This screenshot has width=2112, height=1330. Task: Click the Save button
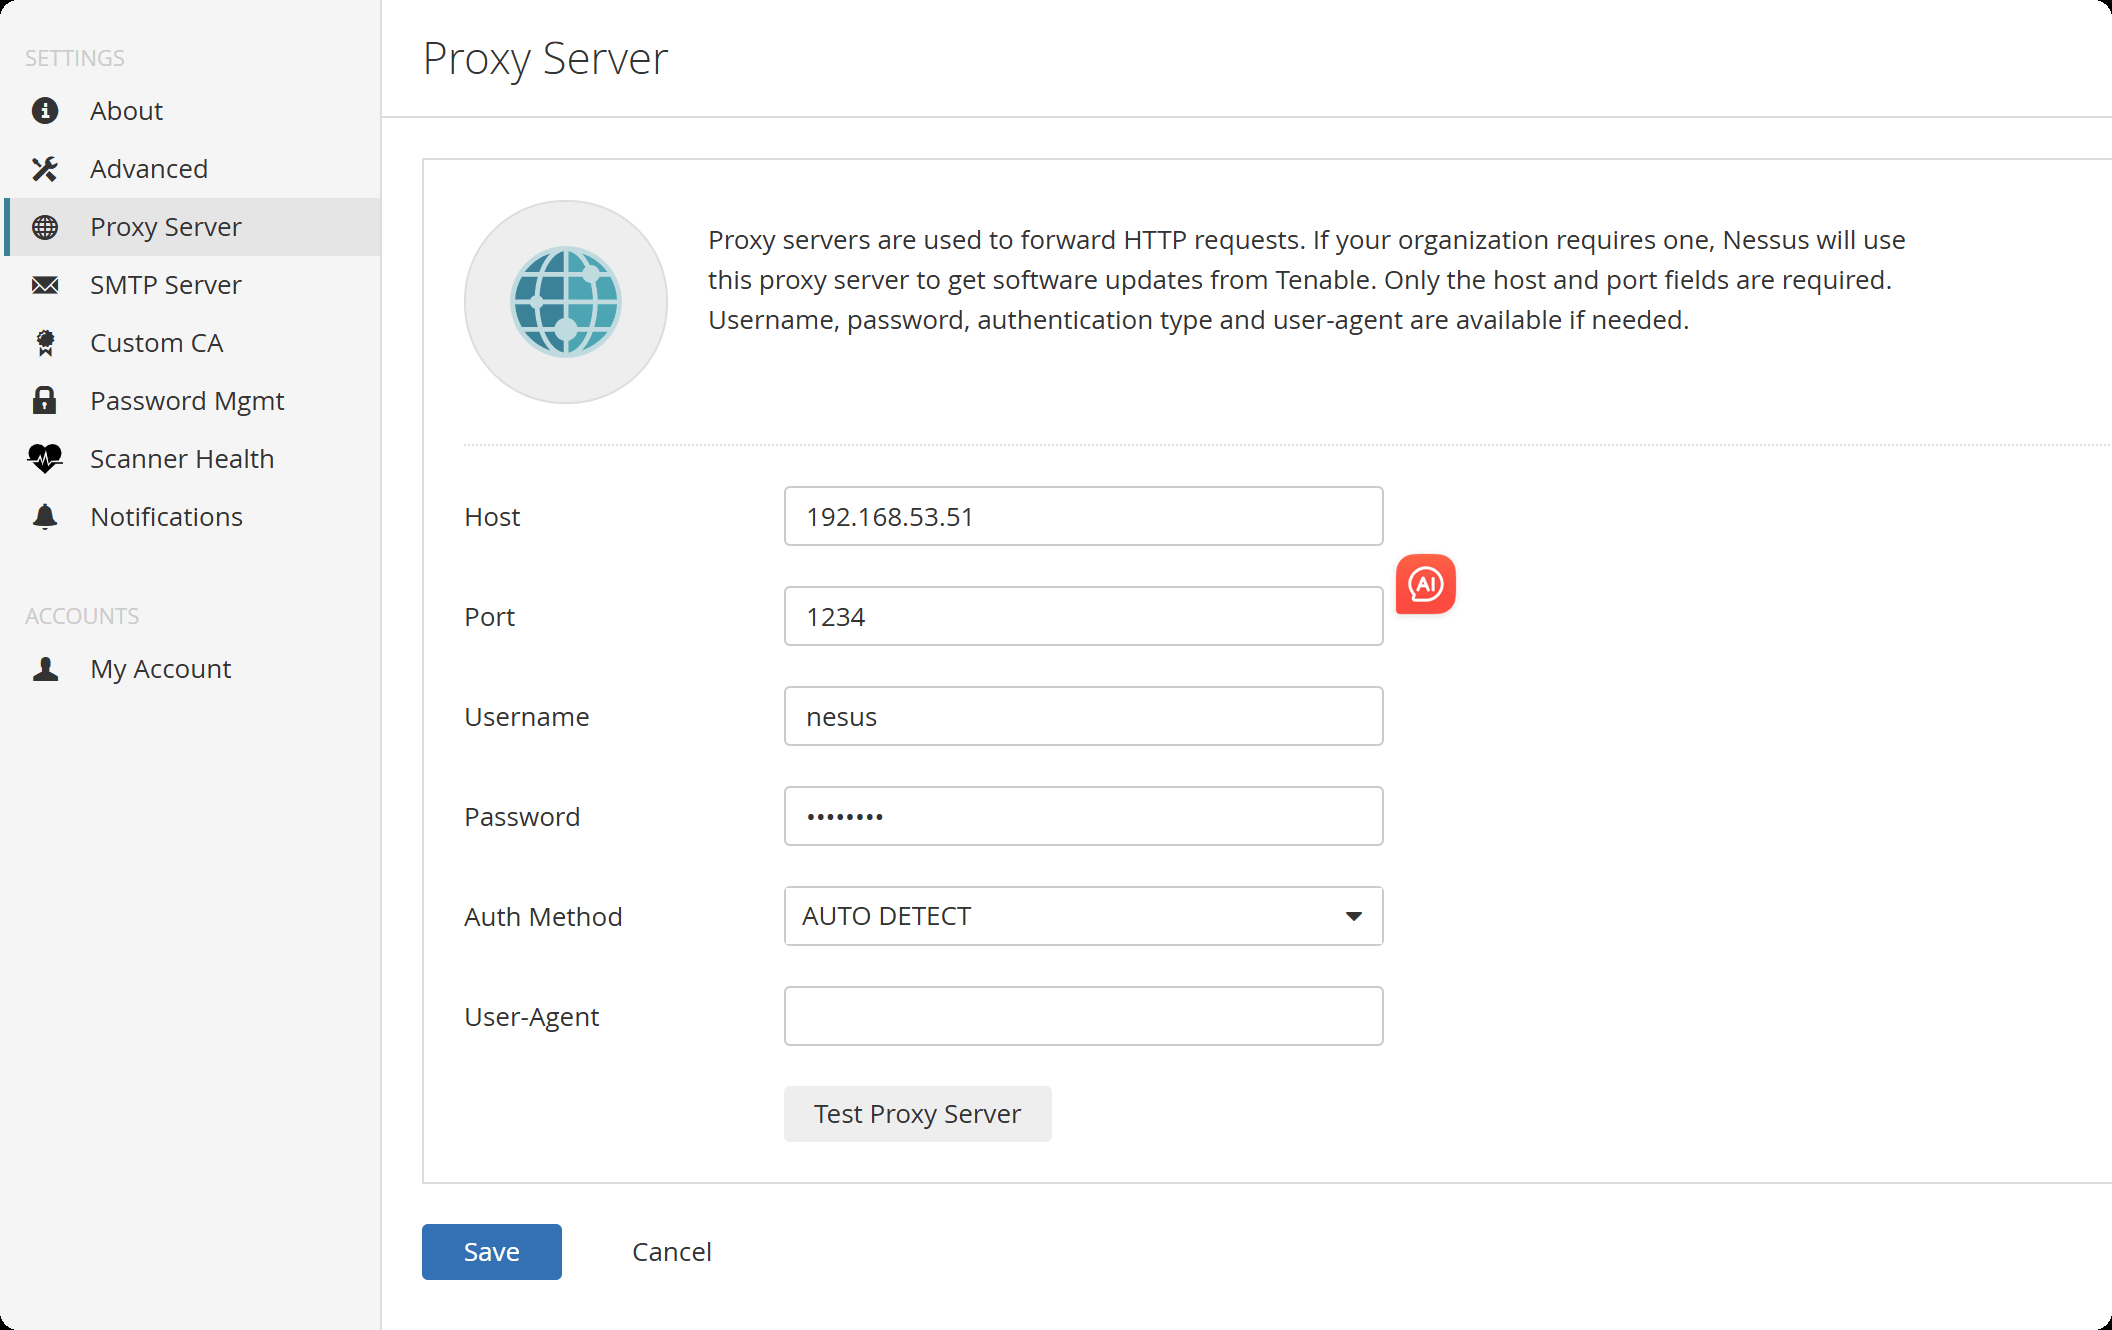point(491,1251)
